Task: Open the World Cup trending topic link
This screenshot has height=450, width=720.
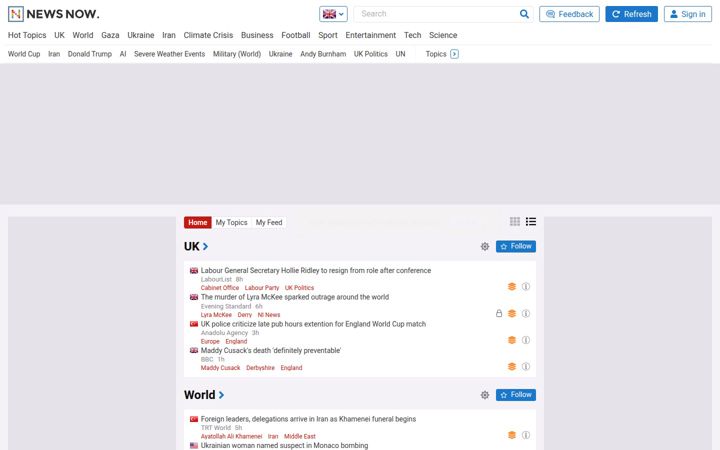Action: point(24,54)
